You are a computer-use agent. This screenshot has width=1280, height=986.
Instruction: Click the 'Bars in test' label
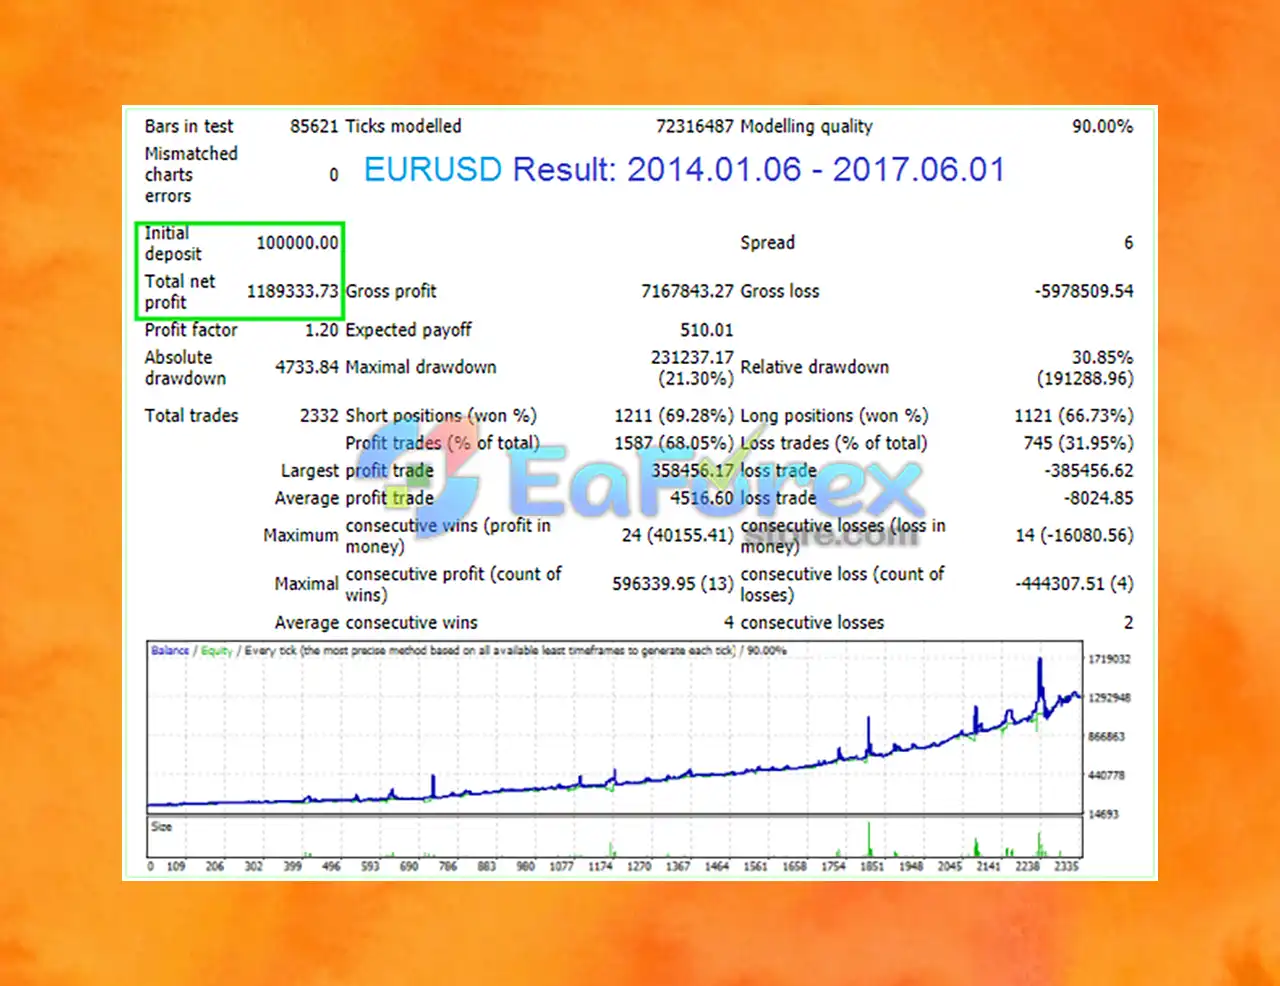click(x=189, y=126)
